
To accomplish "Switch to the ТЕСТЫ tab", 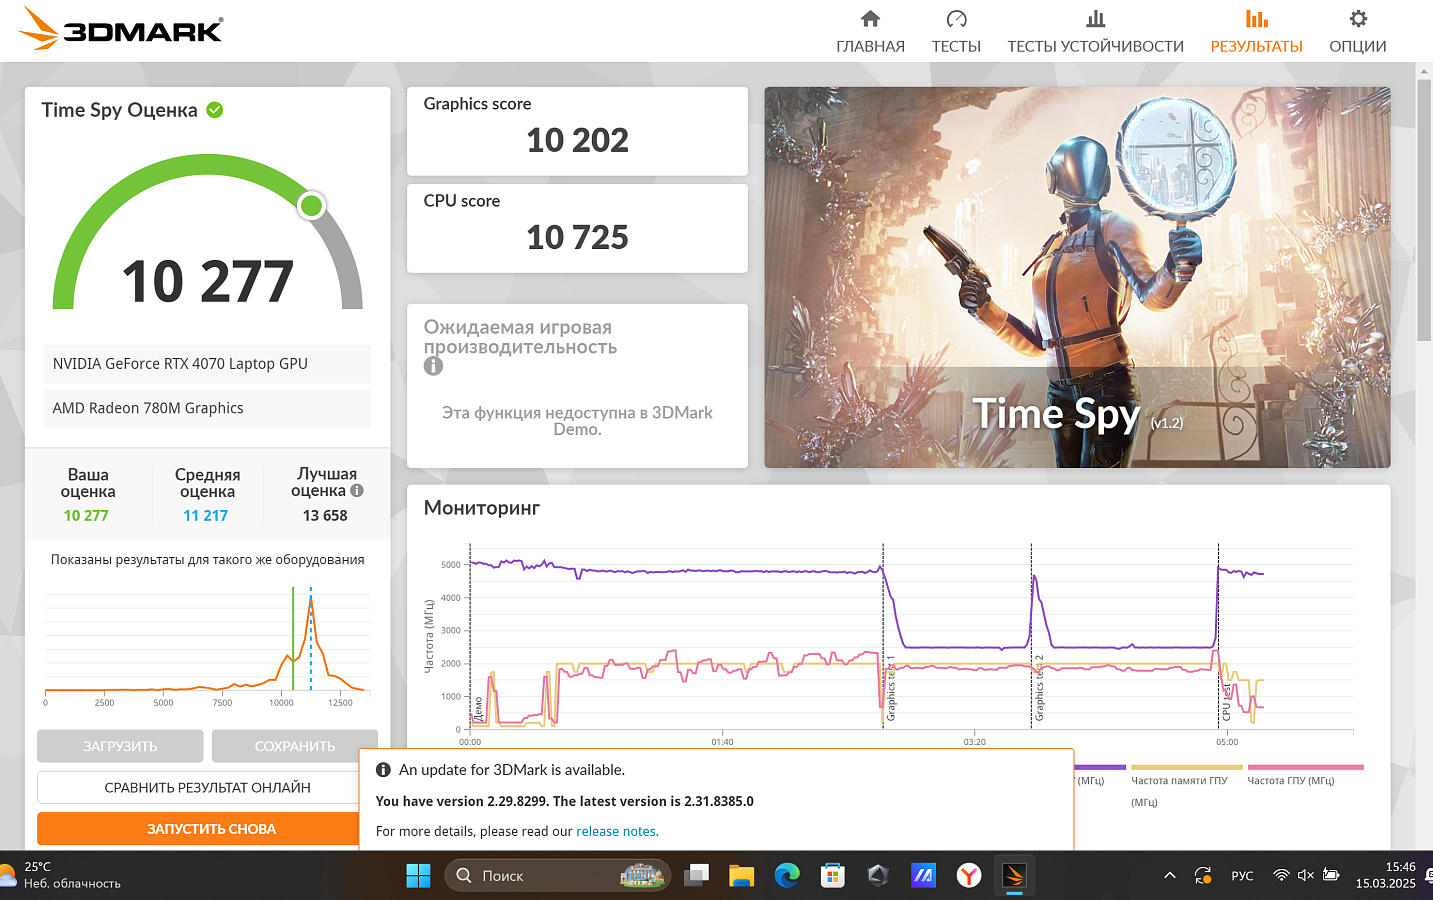I will tap(956, 31).
